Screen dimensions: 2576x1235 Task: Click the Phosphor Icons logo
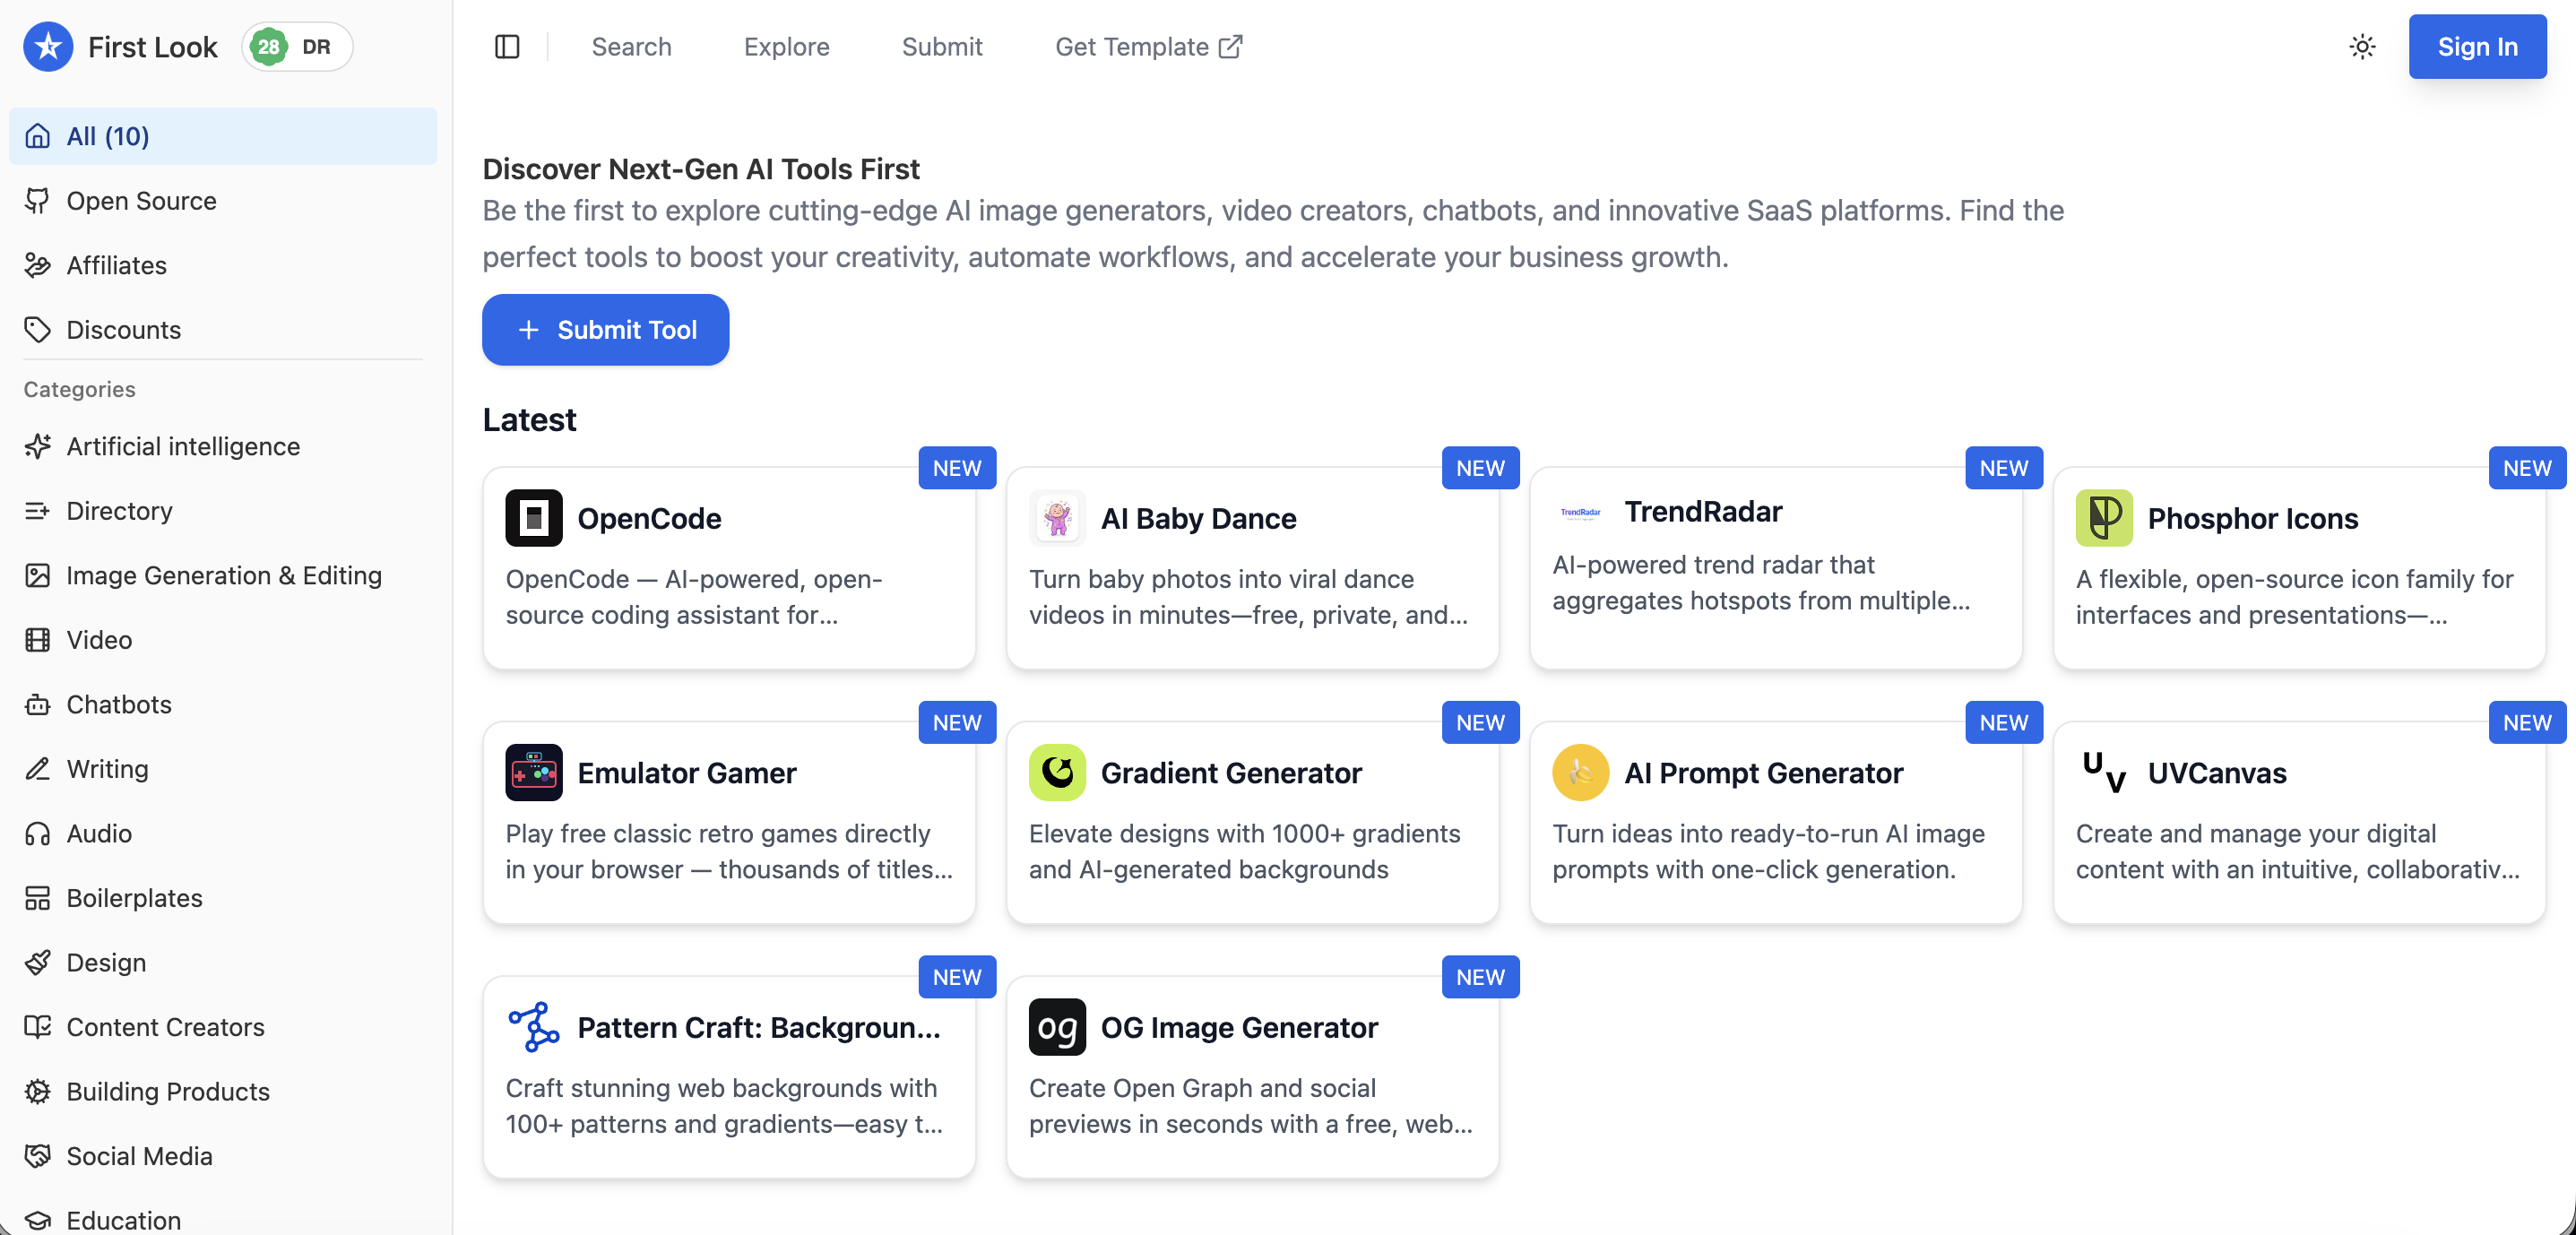coord(2104,518)
